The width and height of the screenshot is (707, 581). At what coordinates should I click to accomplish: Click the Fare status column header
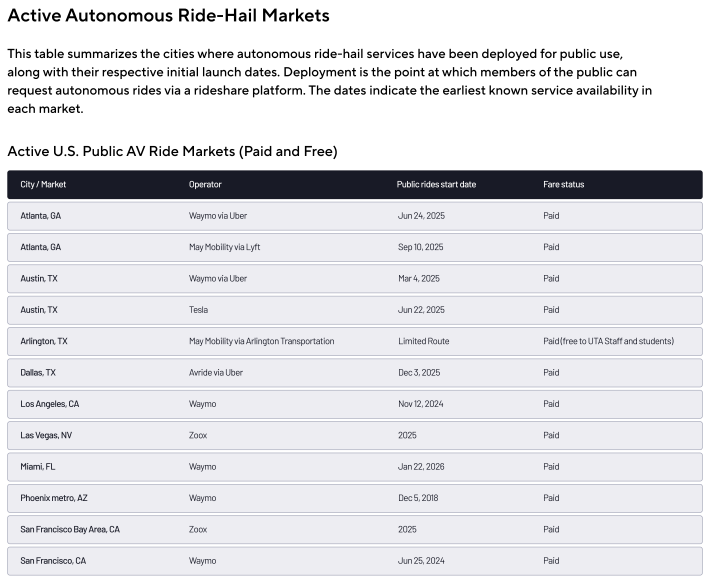coord(563,184)
